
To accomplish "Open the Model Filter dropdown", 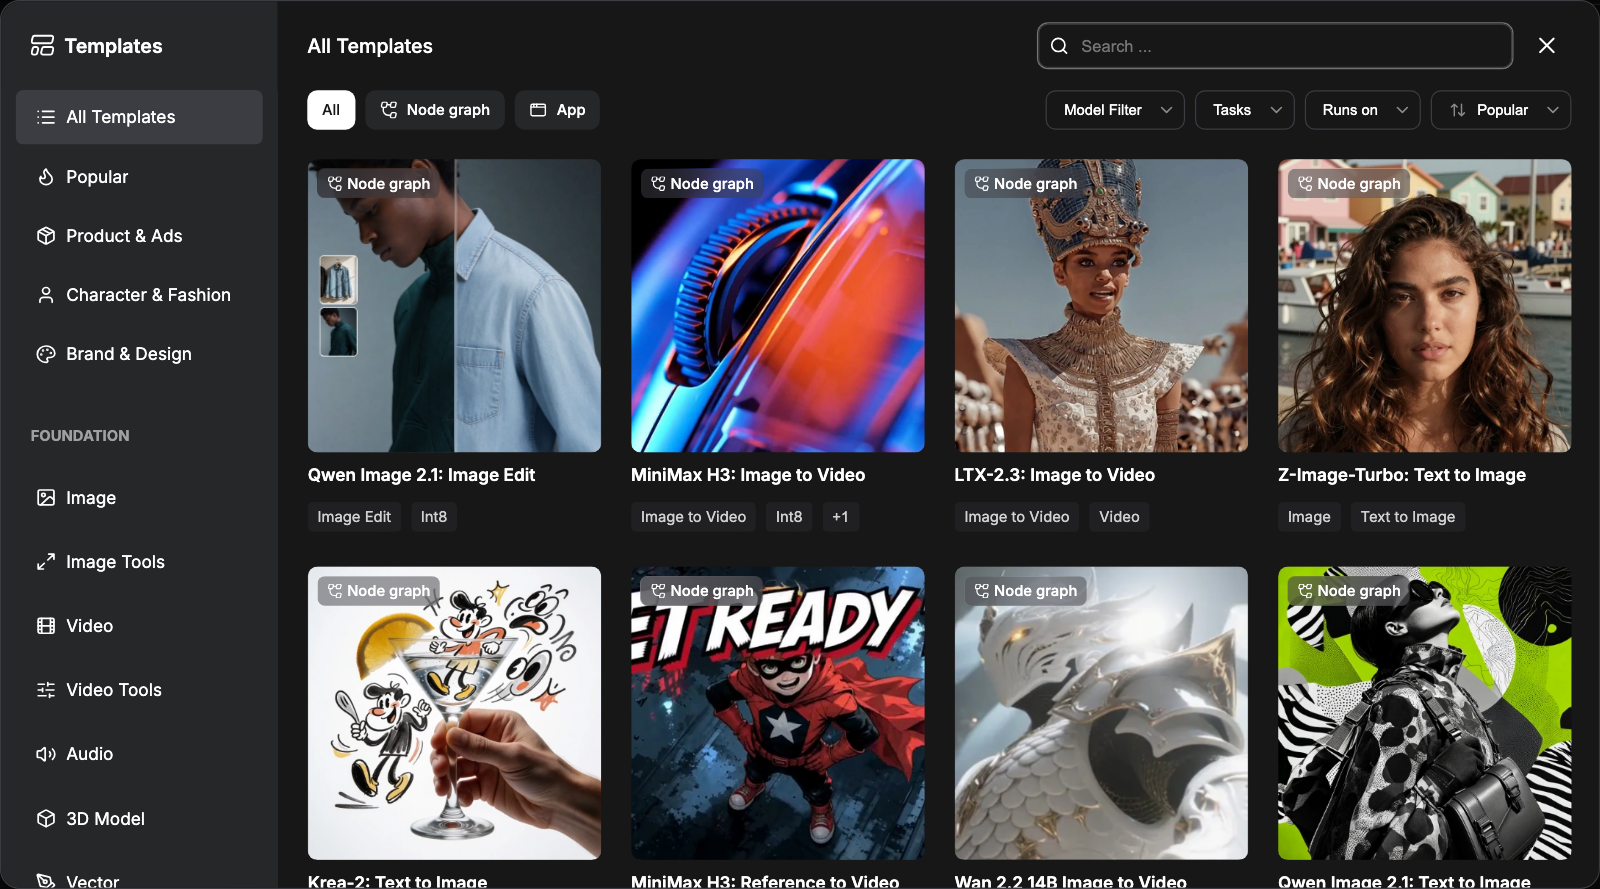I will pos(1115,110).
